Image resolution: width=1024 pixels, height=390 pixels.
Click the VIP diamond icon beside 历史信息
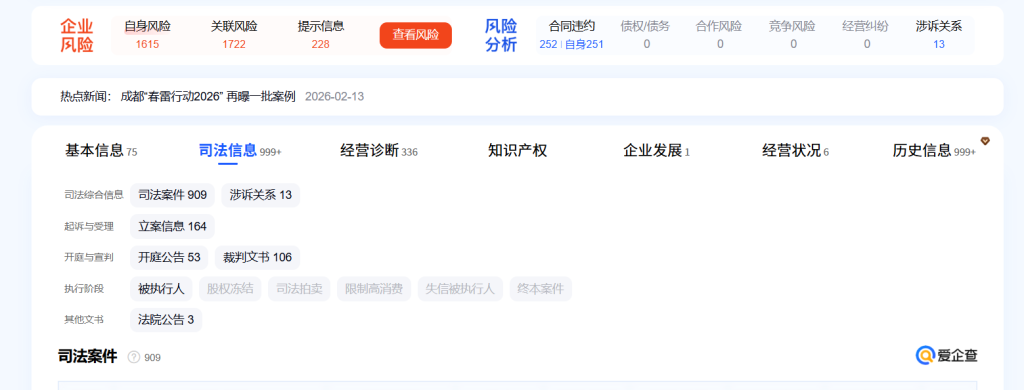[985, 140]
